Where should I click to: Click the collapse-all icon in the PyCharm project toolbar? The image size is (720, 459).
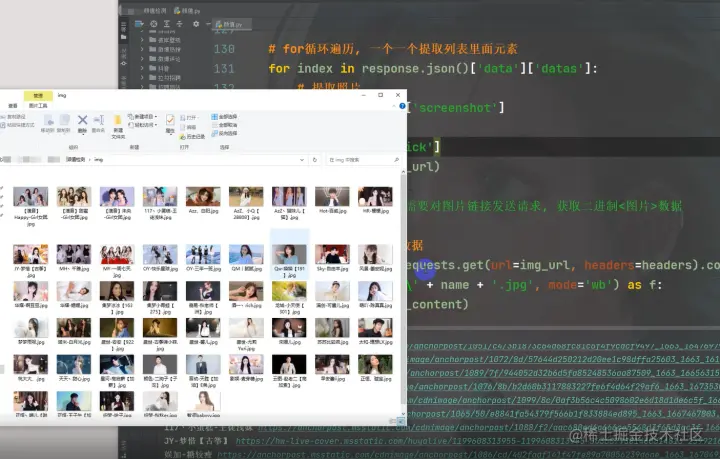coord(180,24)
